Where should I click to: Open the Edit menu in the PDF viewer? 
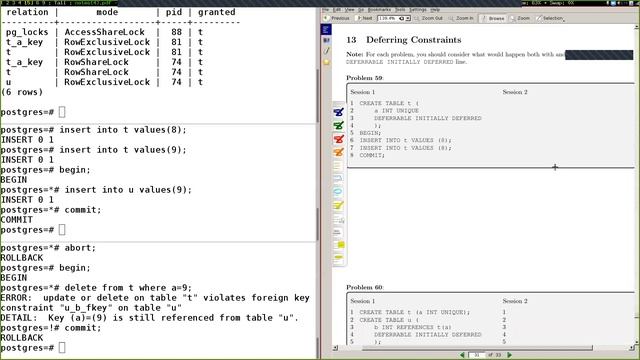tap(337, 9)
